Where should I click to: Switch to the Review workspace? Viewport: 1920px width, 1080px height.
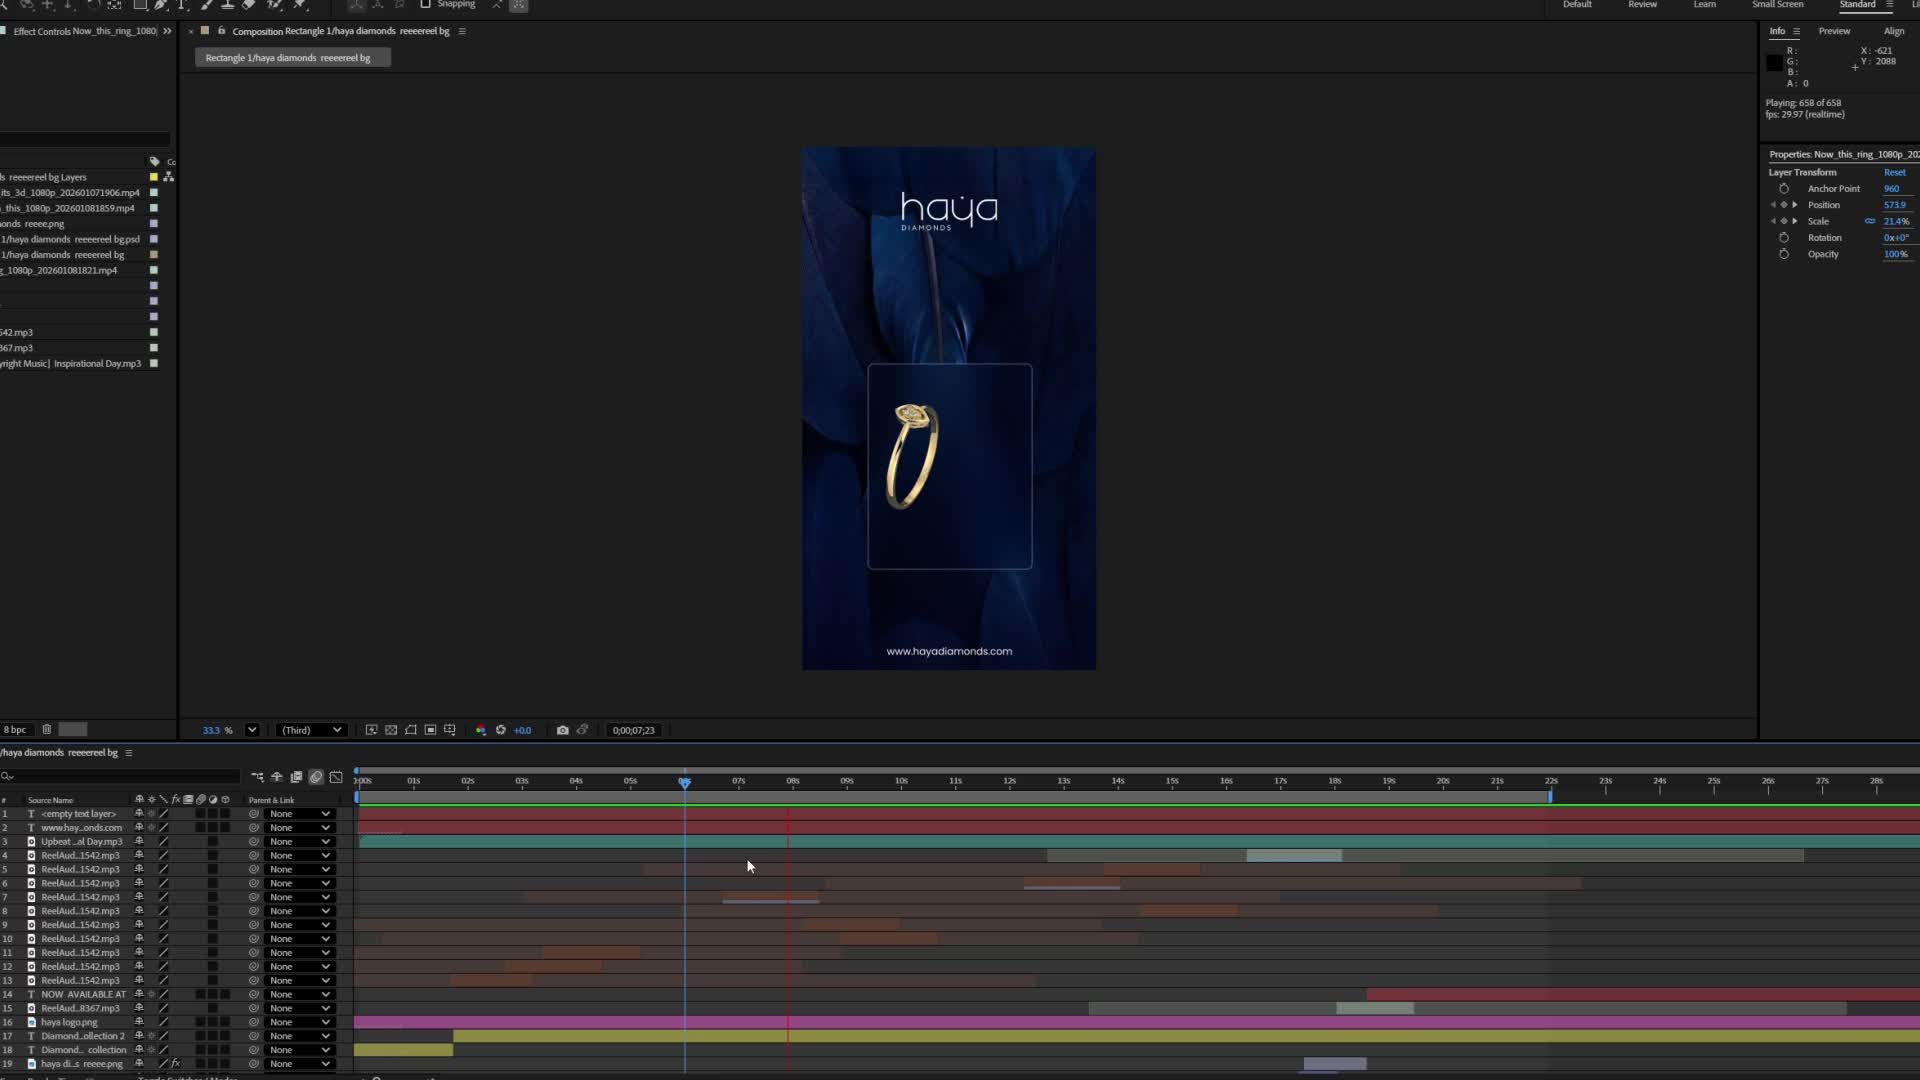1642,5
